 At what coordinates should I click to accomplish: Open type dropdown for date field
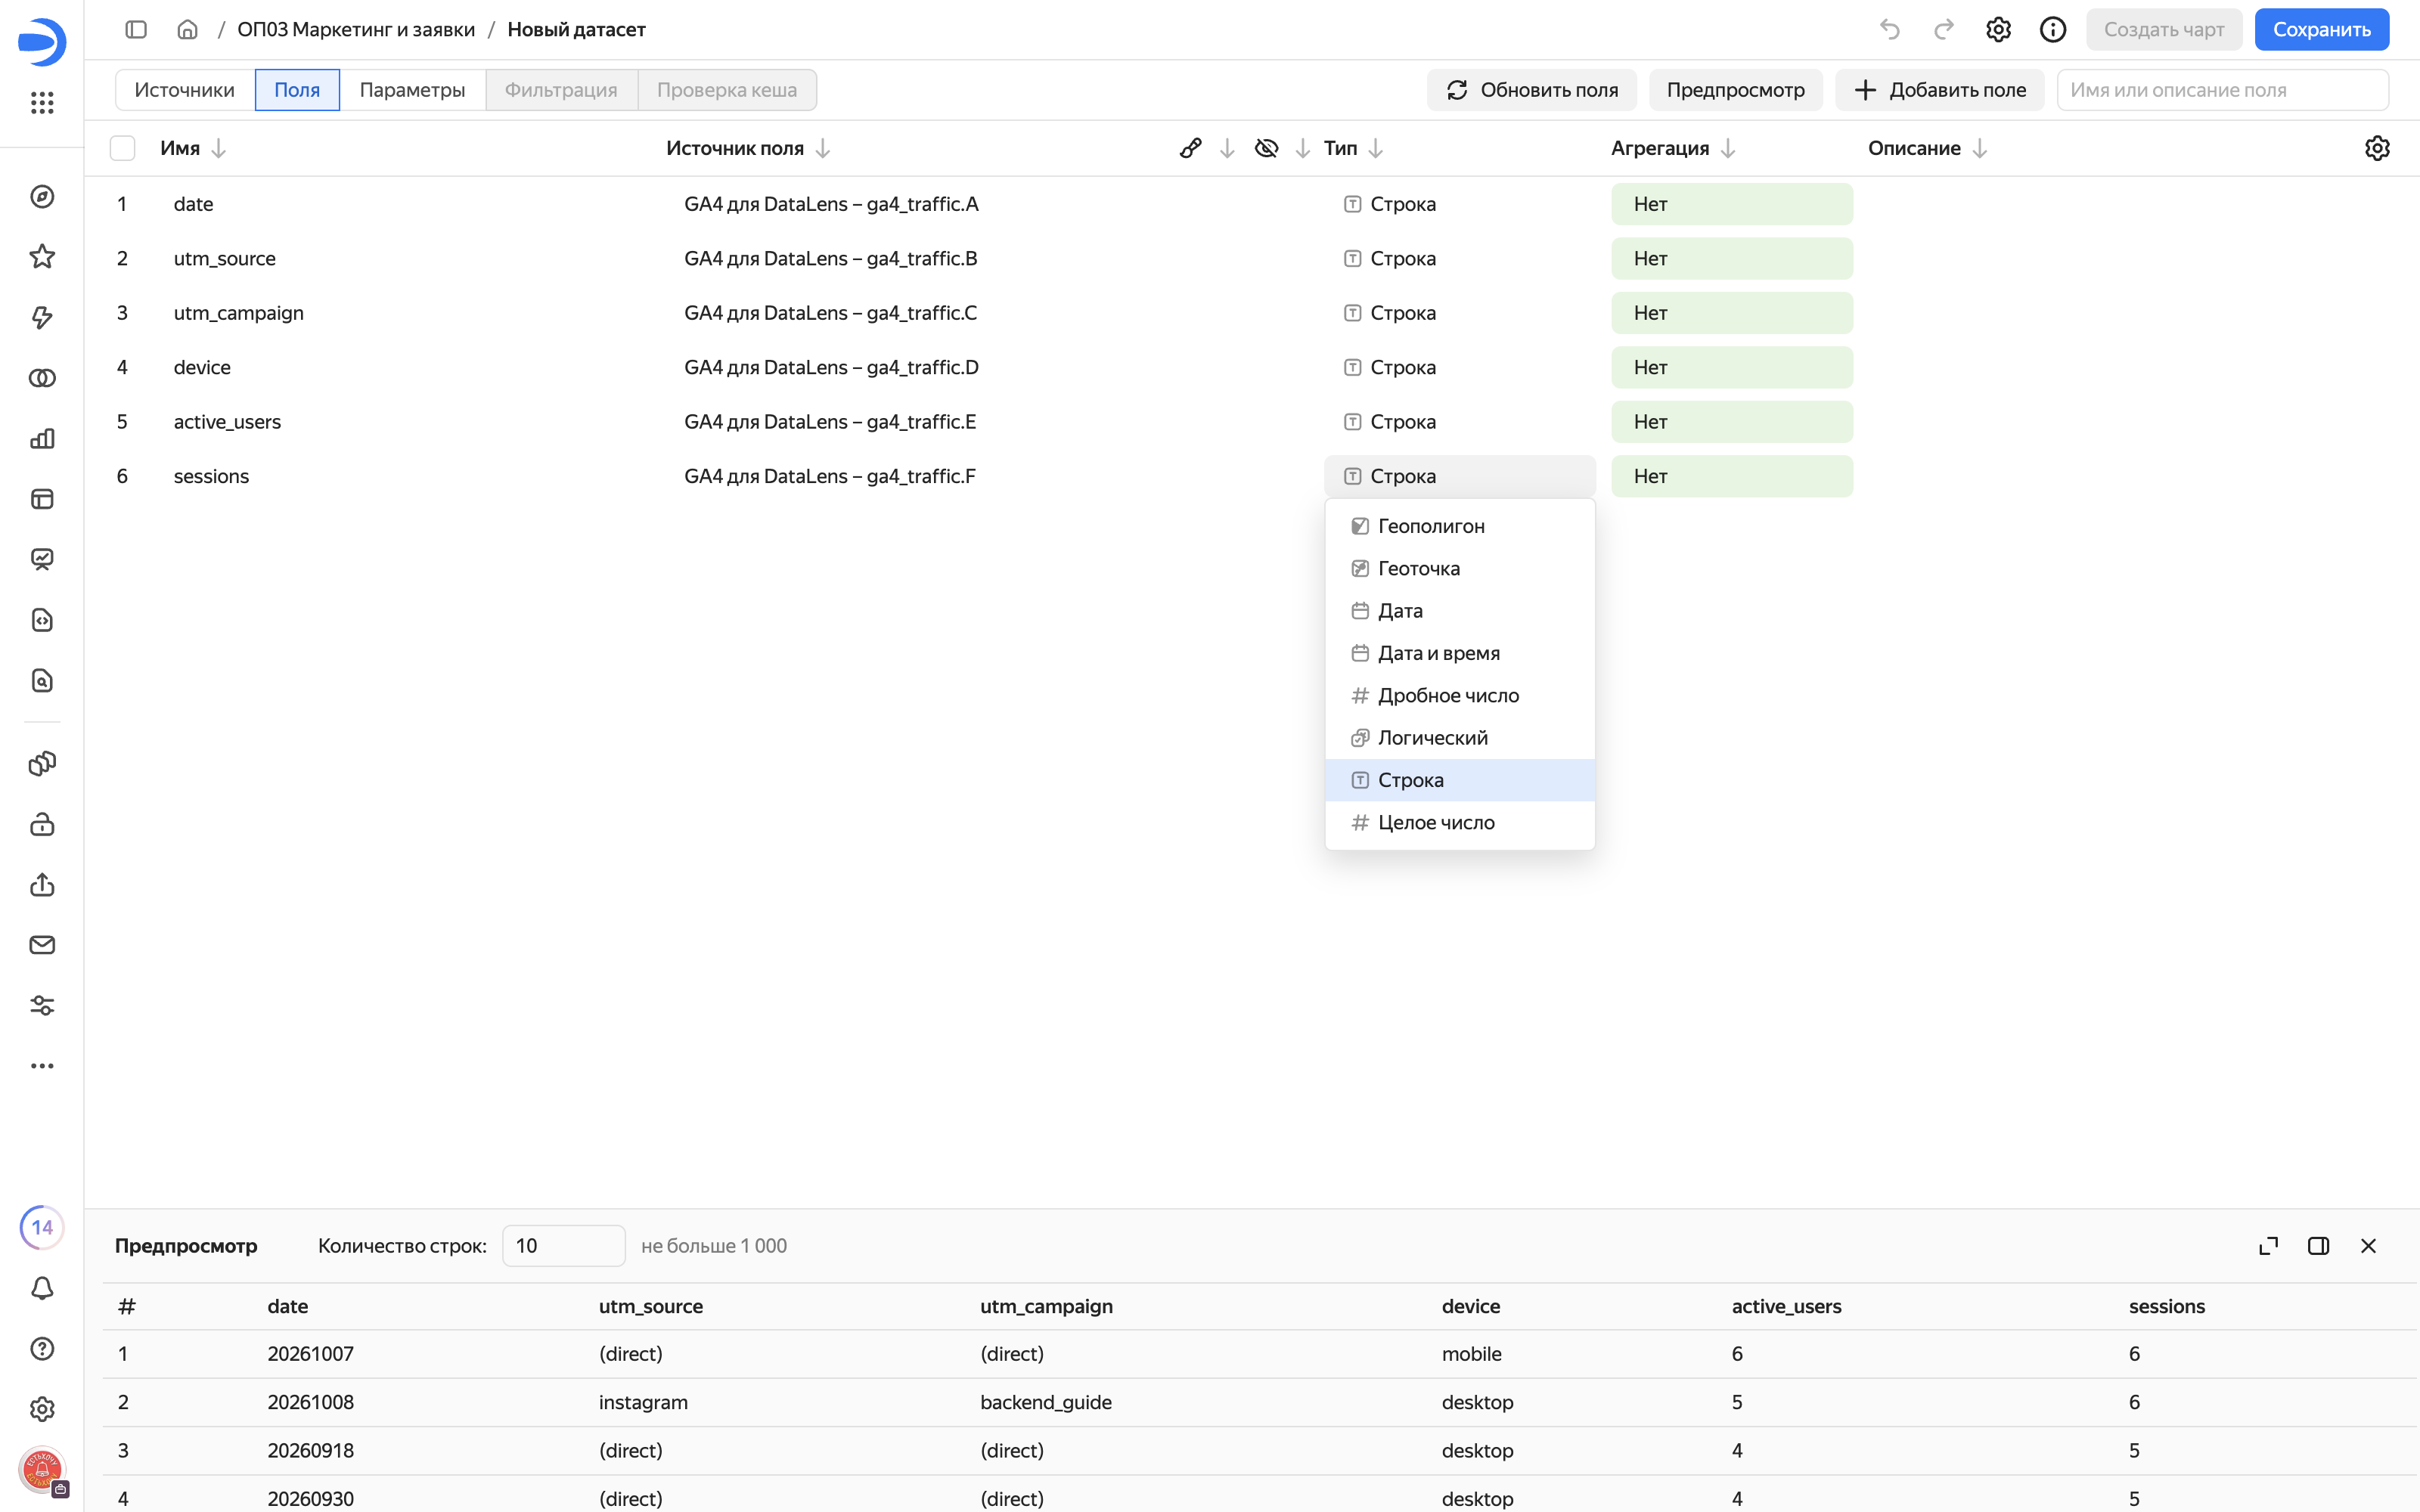pos(1459,204)
